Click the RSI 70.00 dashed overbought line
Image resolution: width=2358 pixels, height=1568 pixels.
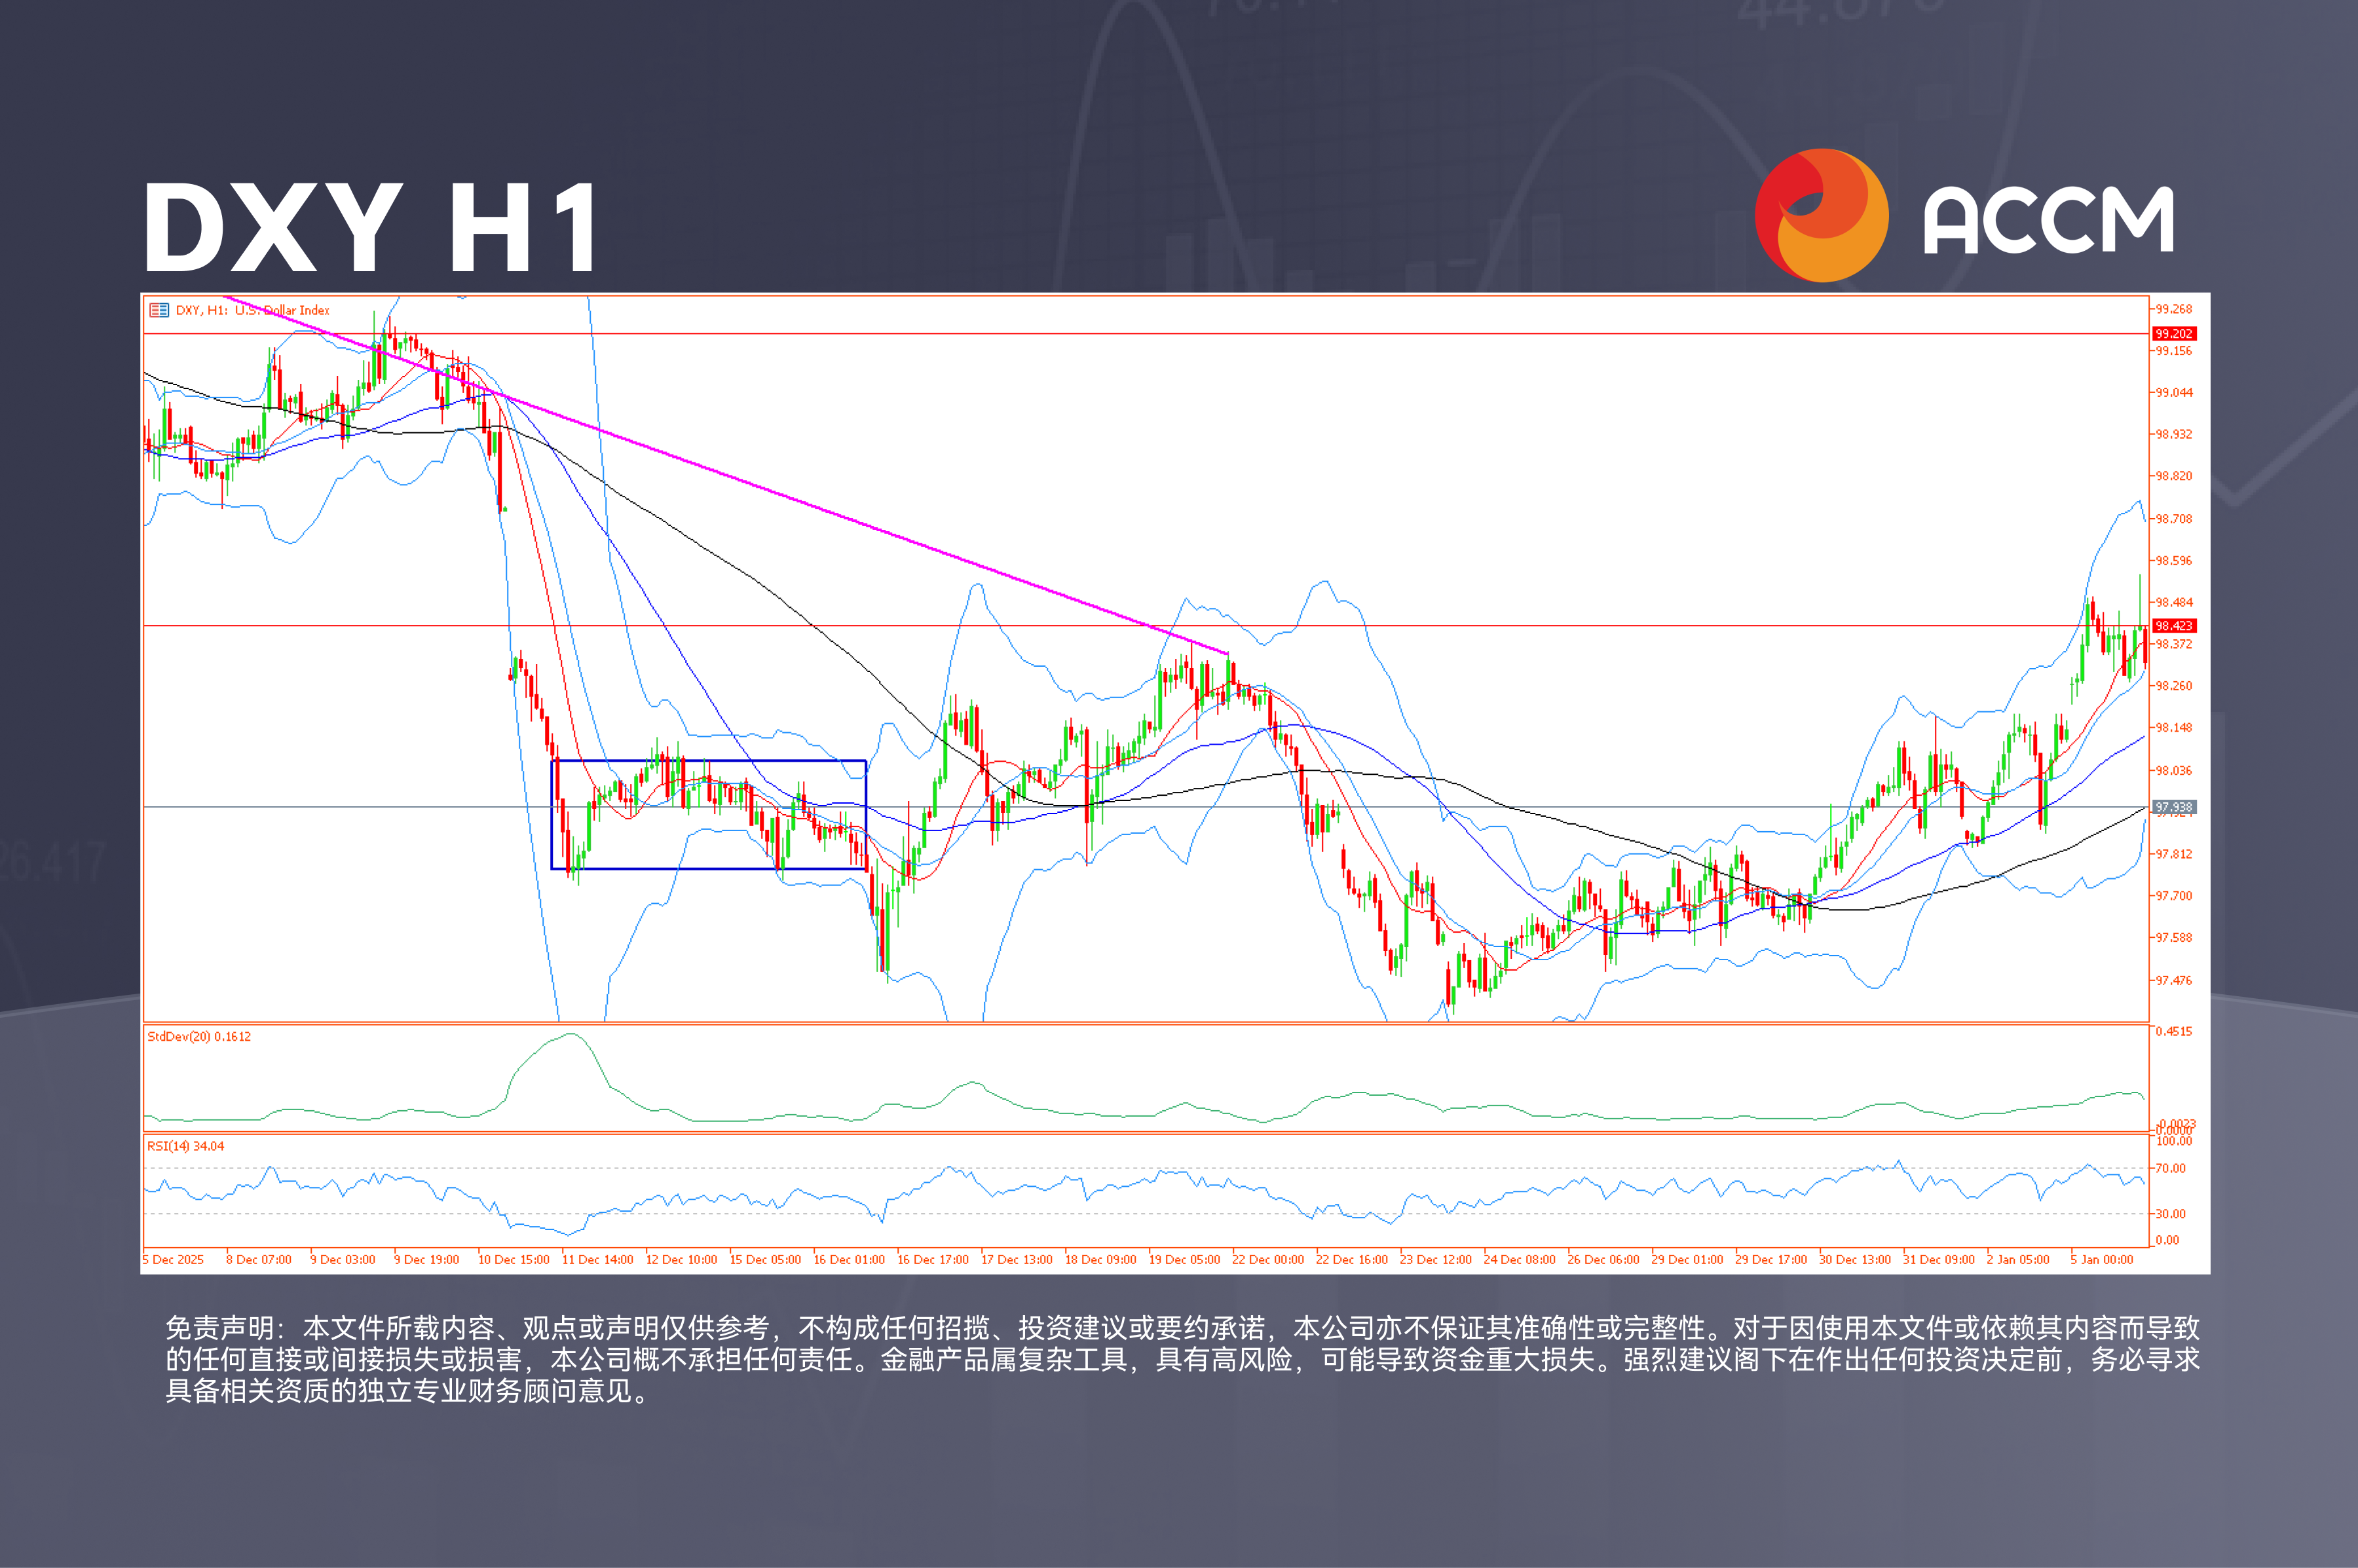pyautogui.click(x=1000, y=1168)
